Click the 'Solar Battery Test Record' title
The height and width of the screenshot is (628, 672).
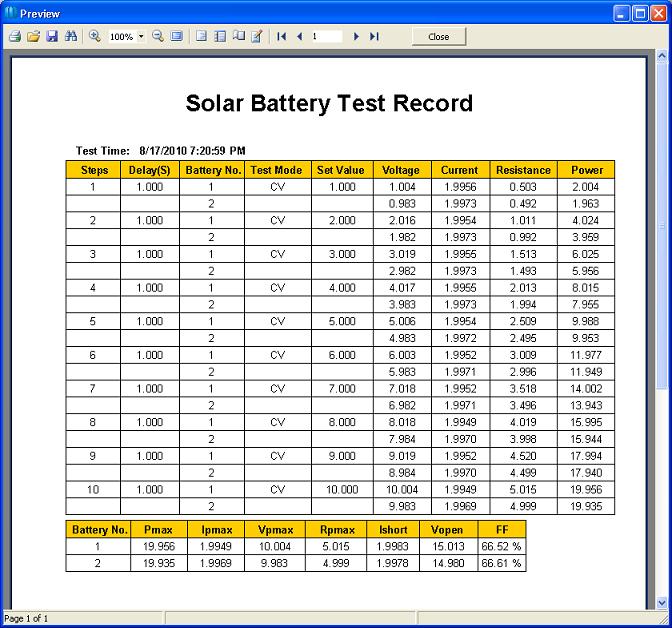(329, 103)
